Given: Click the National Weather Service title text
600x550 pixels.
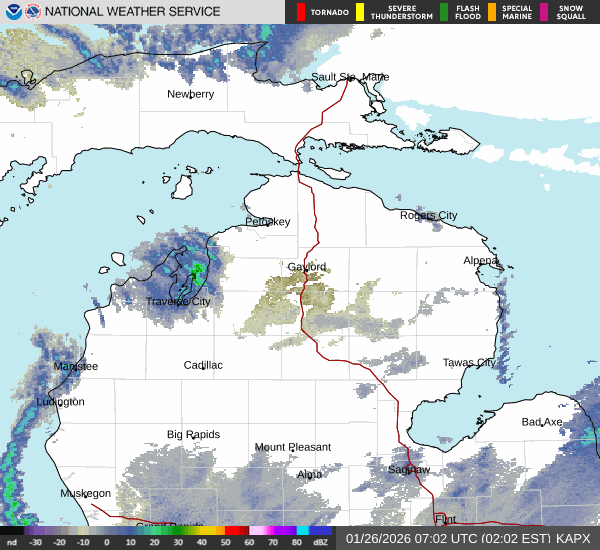Looking at the screenshot, I should pos(132,12).
